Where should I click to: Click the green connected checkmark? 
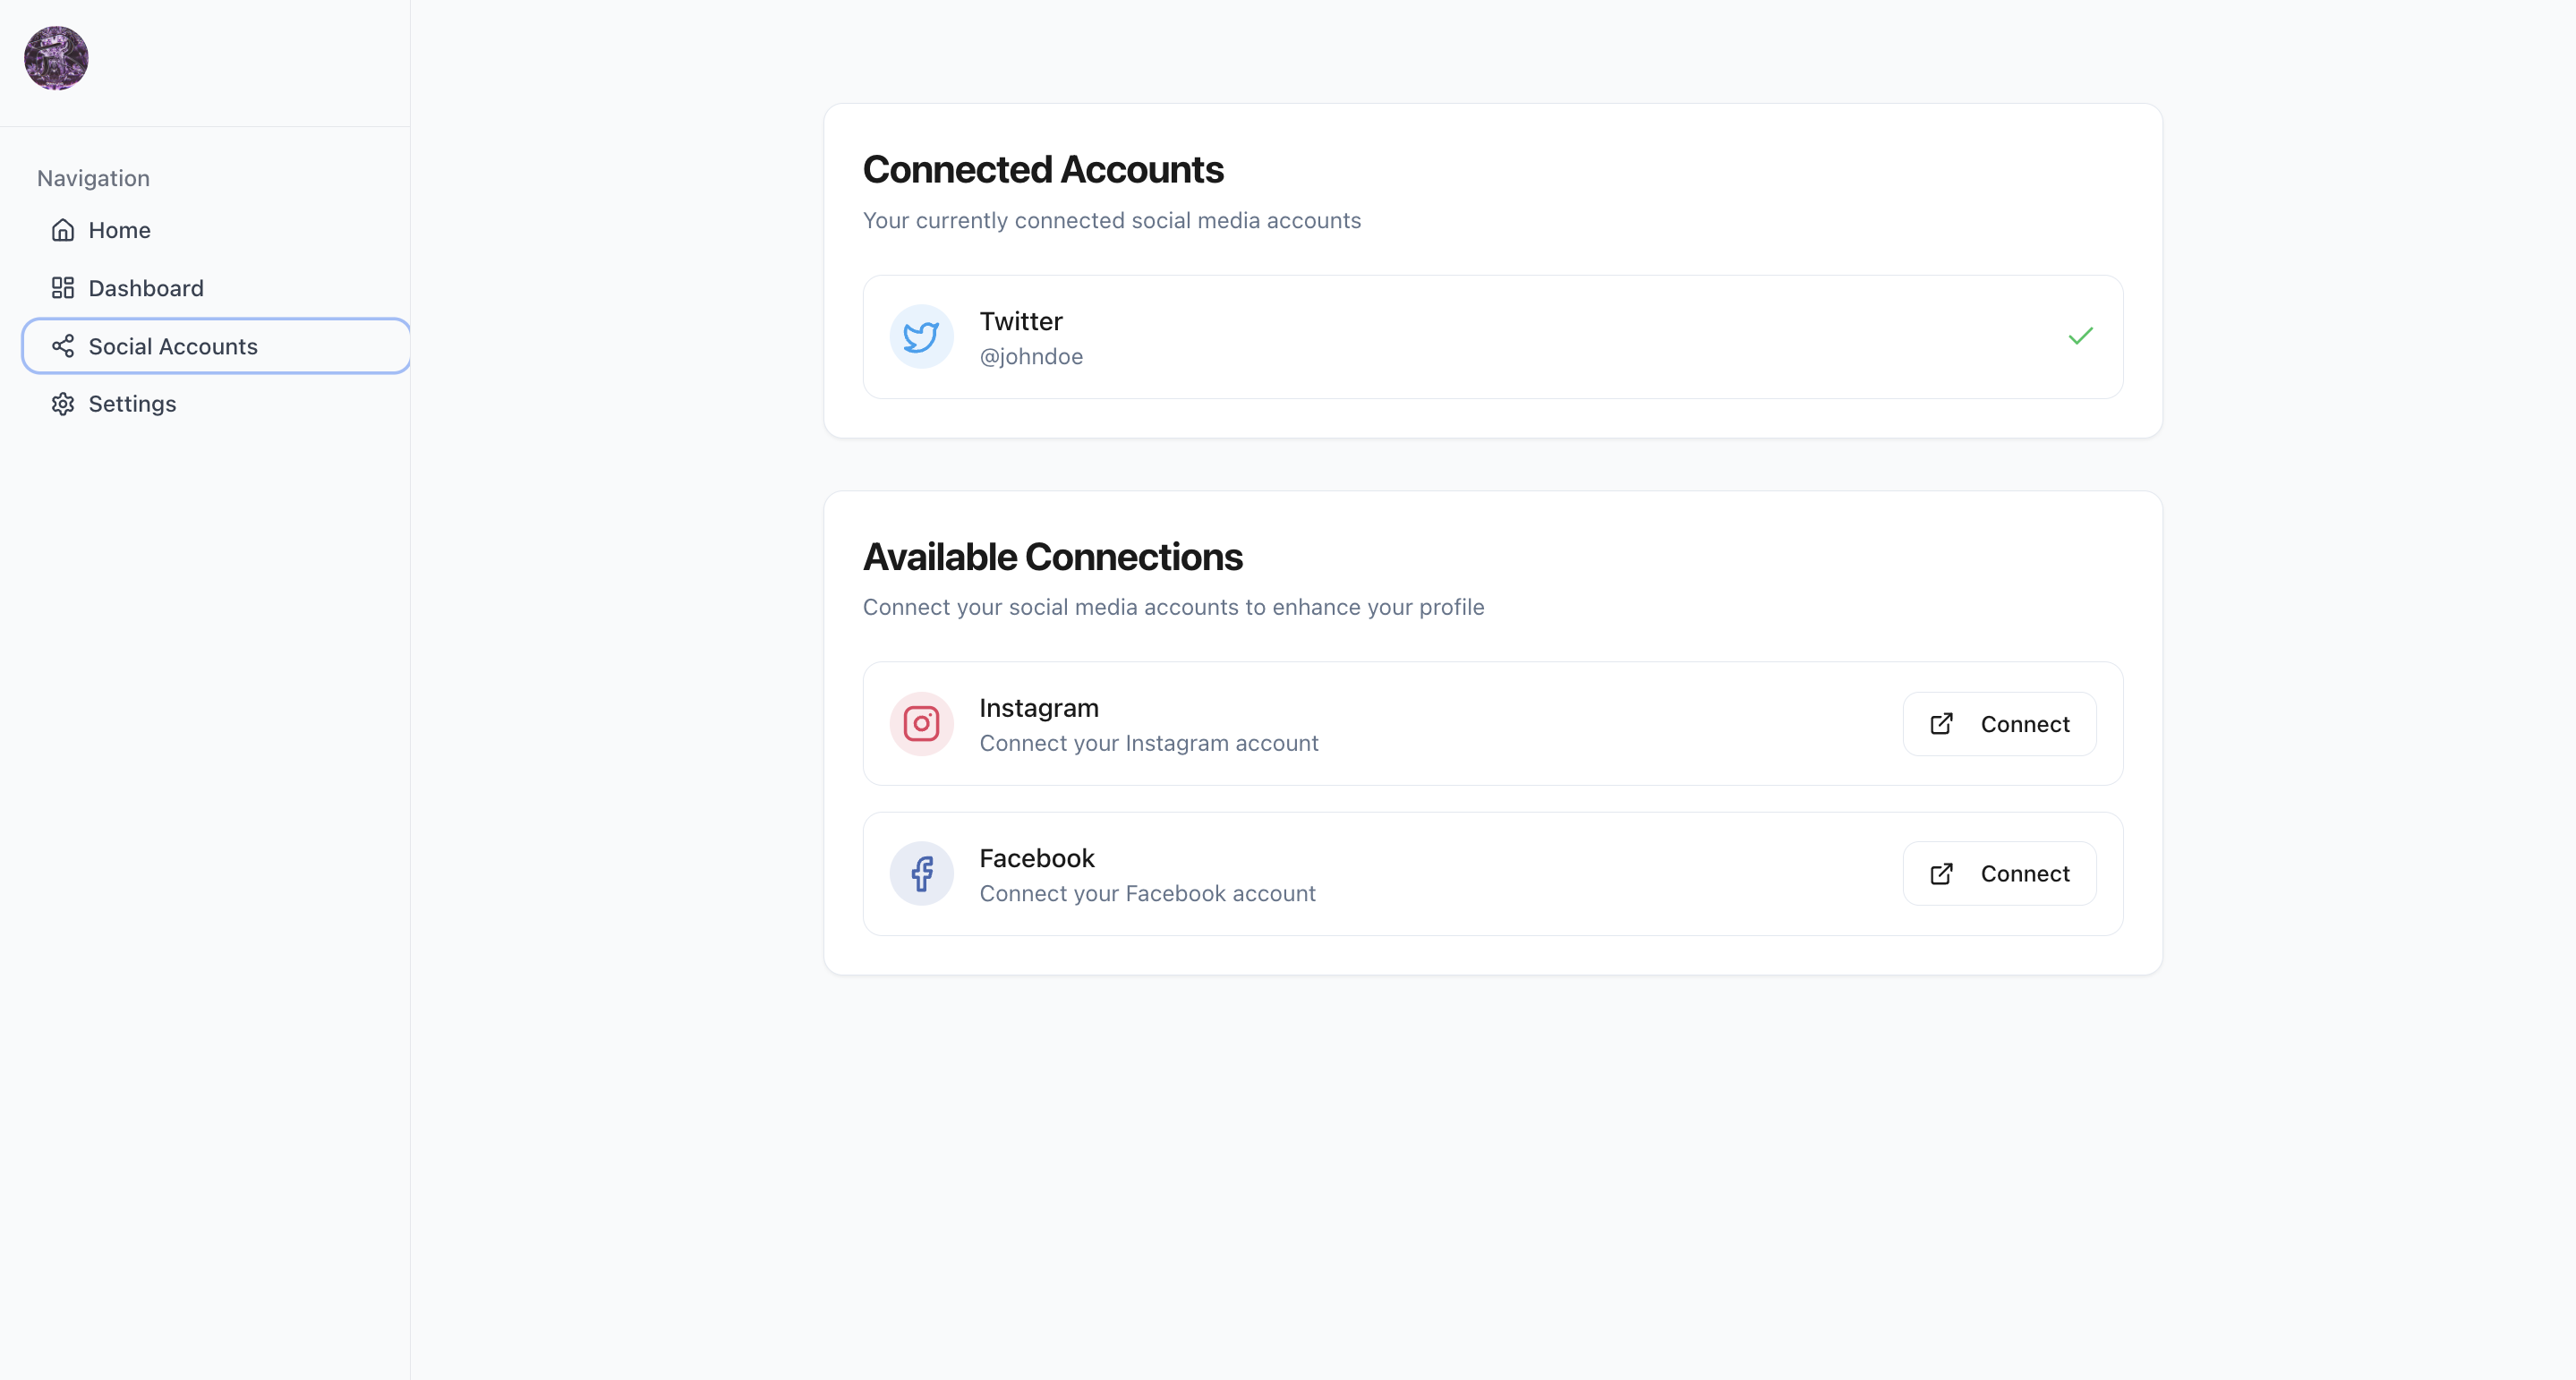coord(2080,337)
